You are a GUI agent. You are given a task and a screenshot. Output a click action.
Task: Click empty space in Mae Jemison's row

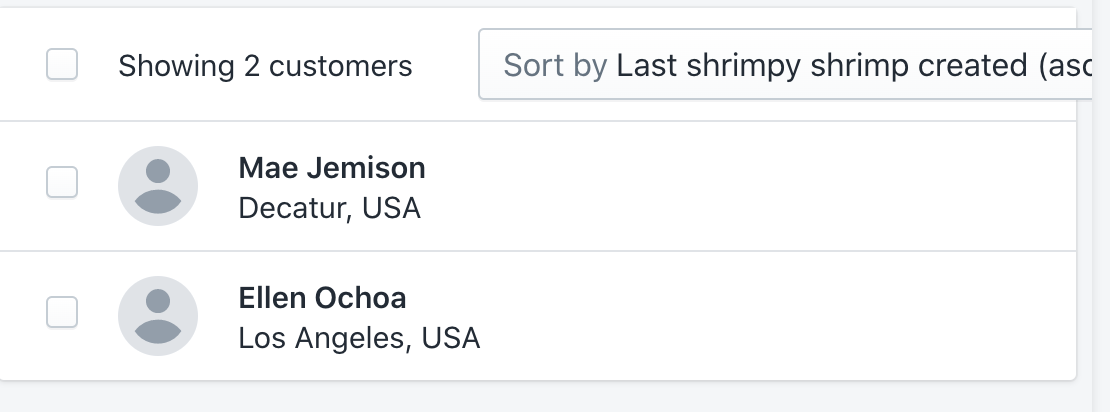pos(750,186)
